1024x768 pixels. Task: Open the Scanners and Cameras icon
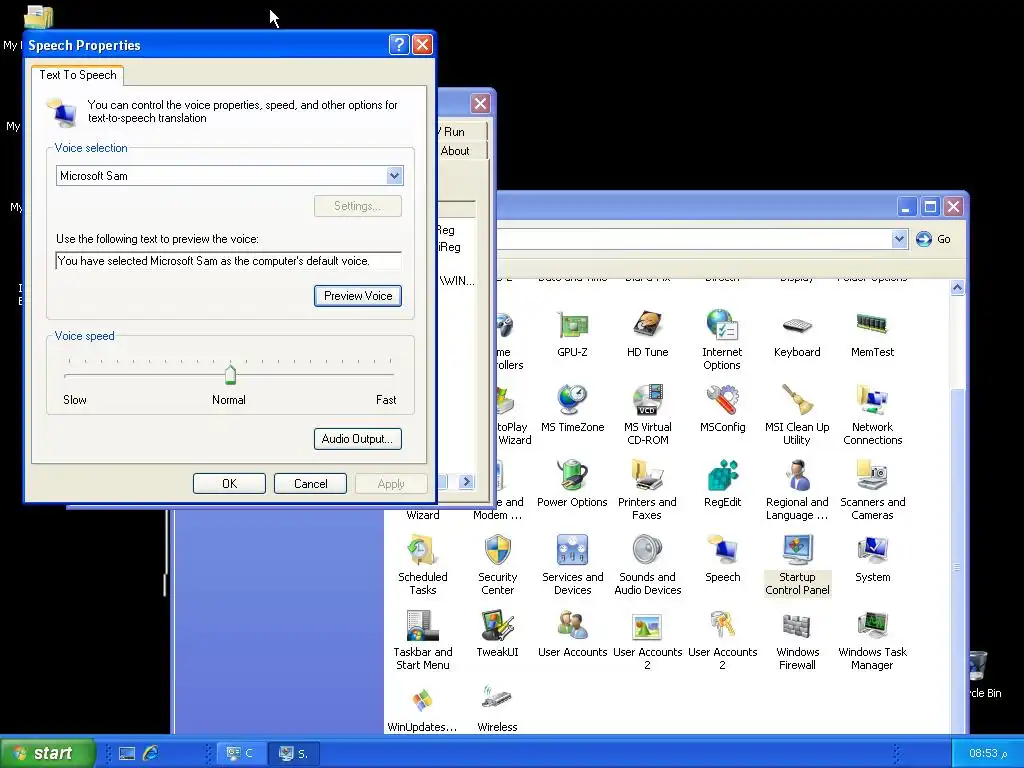click(872, 490)
